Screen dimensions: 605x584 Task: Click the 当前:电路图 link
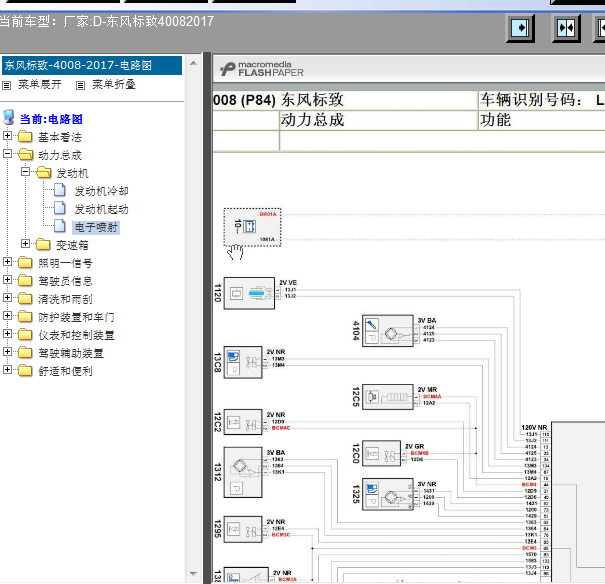(51, 119)
